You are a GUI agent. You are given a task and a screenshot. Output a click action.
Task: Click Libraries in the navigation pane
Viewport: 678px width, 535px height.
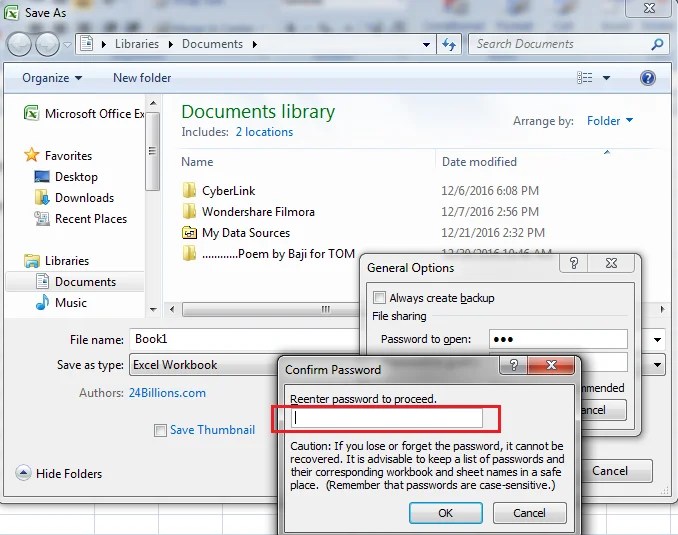pyautogui.click(x=57, y=261)
